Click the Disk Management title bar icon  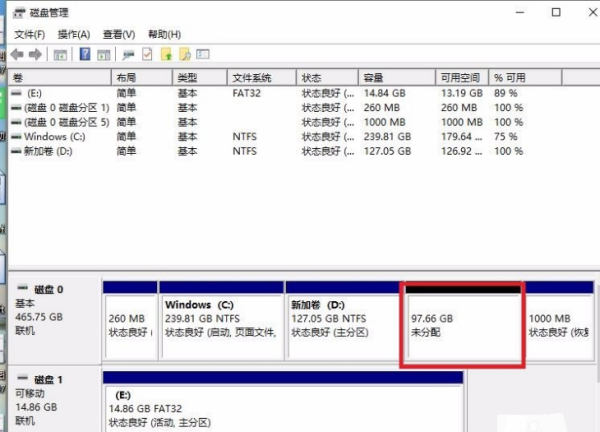pos(19,13)
